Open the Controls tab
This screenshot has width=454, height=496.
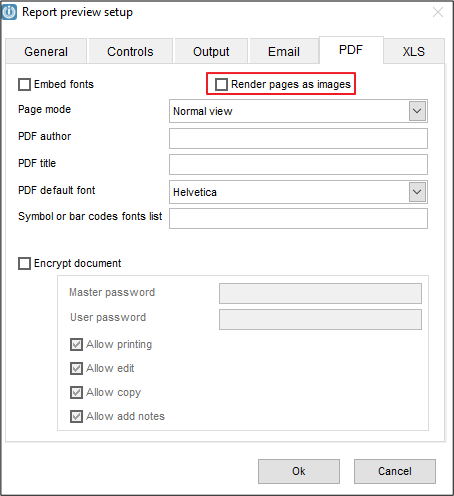[x=130, y=51]
